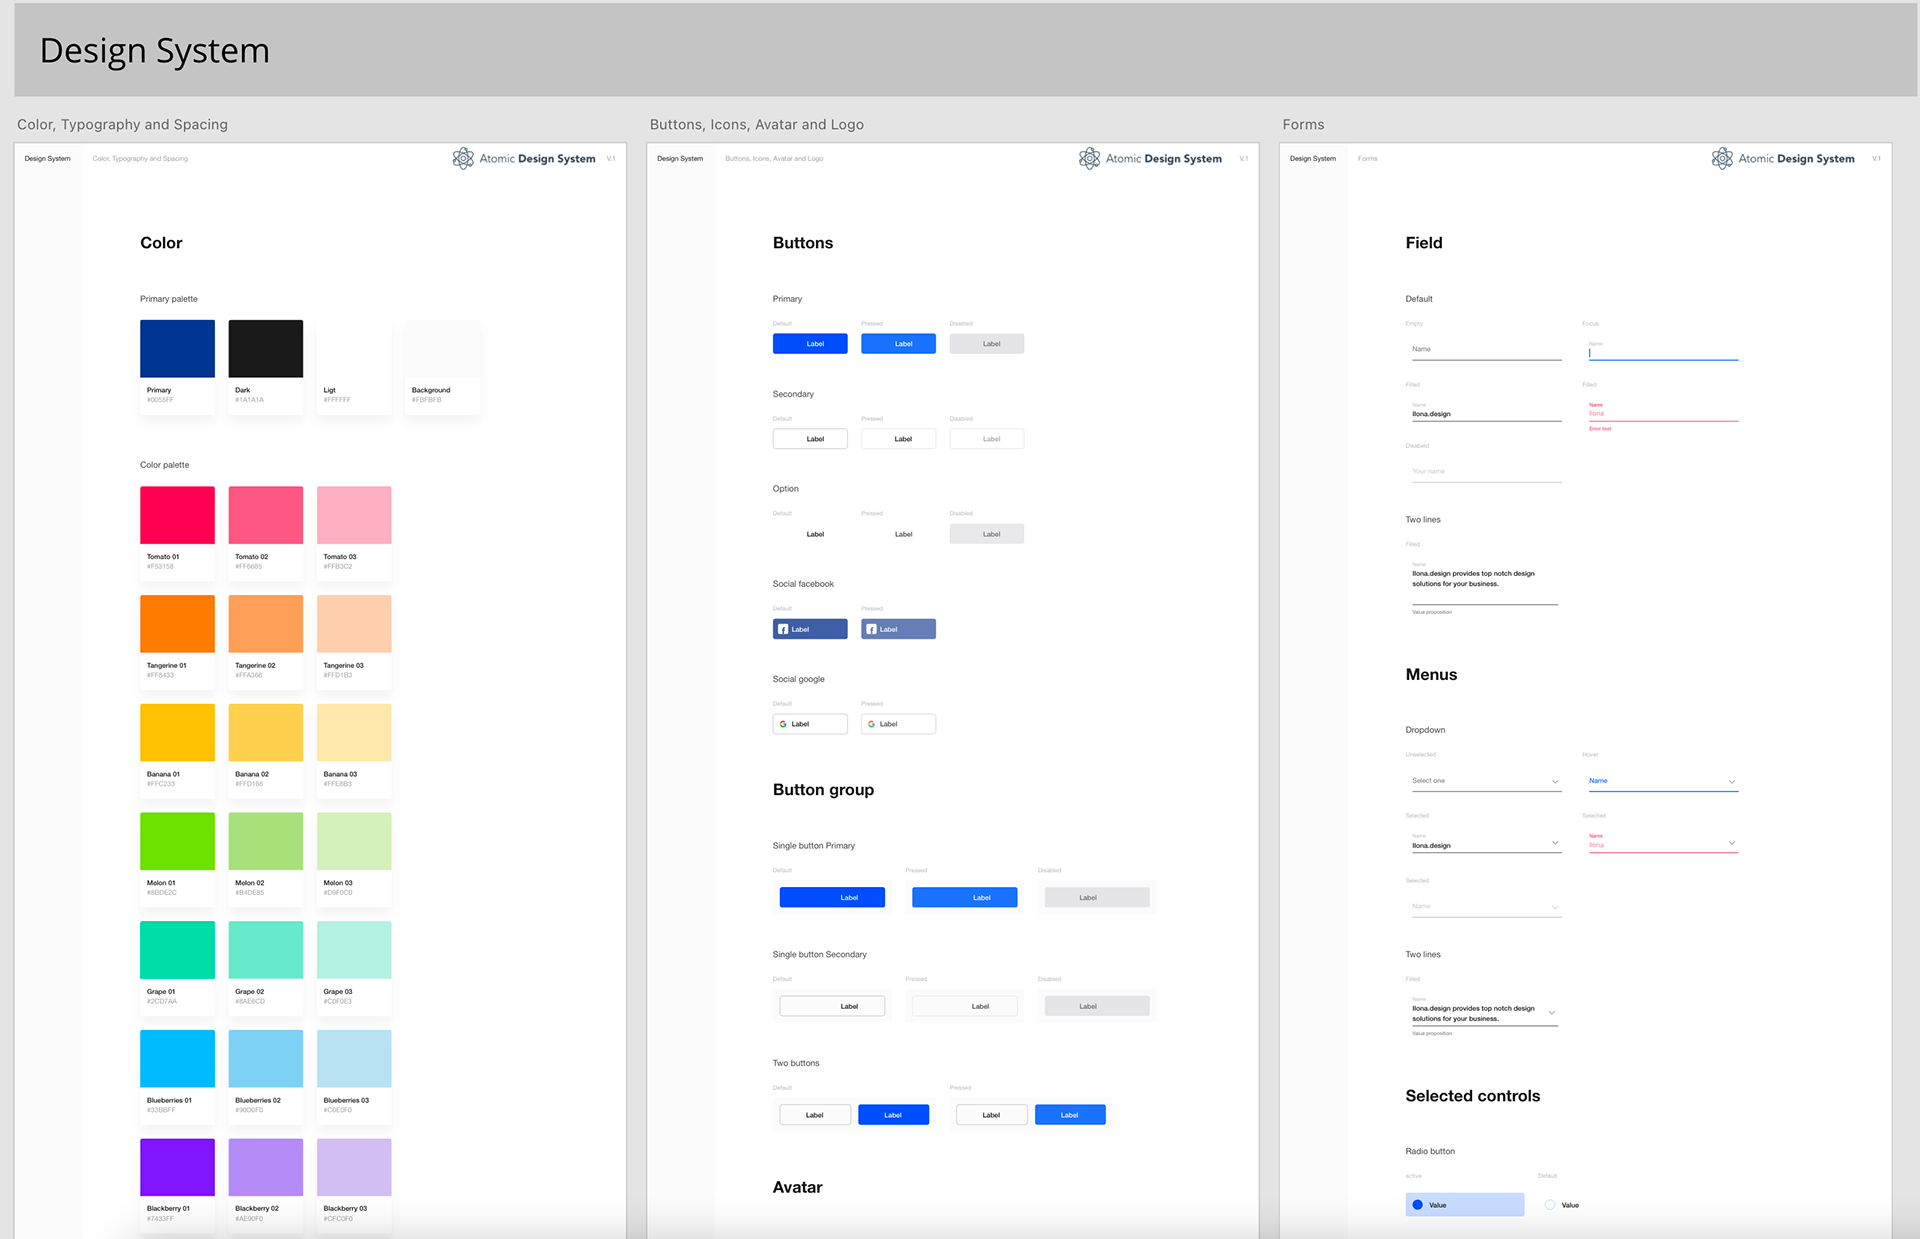Click the filled field with 'Ilona.design' under Field

coord(1485,410)
